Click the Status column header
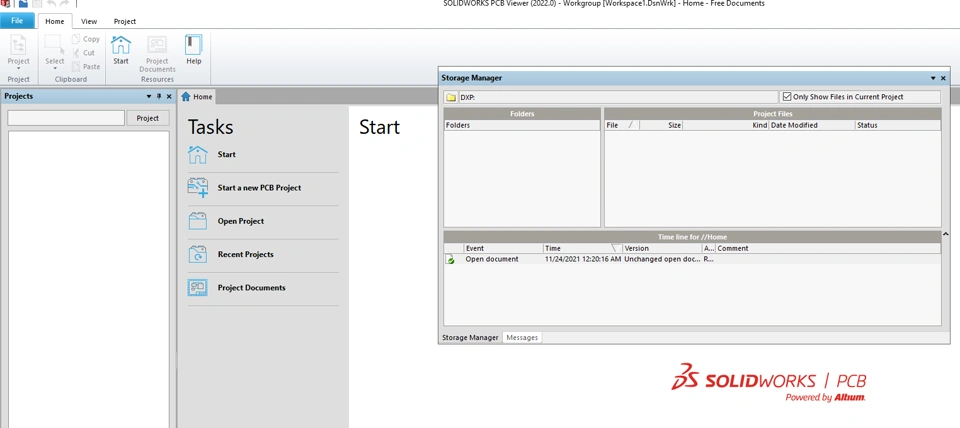The image size is (960, 428). [898, 125]
